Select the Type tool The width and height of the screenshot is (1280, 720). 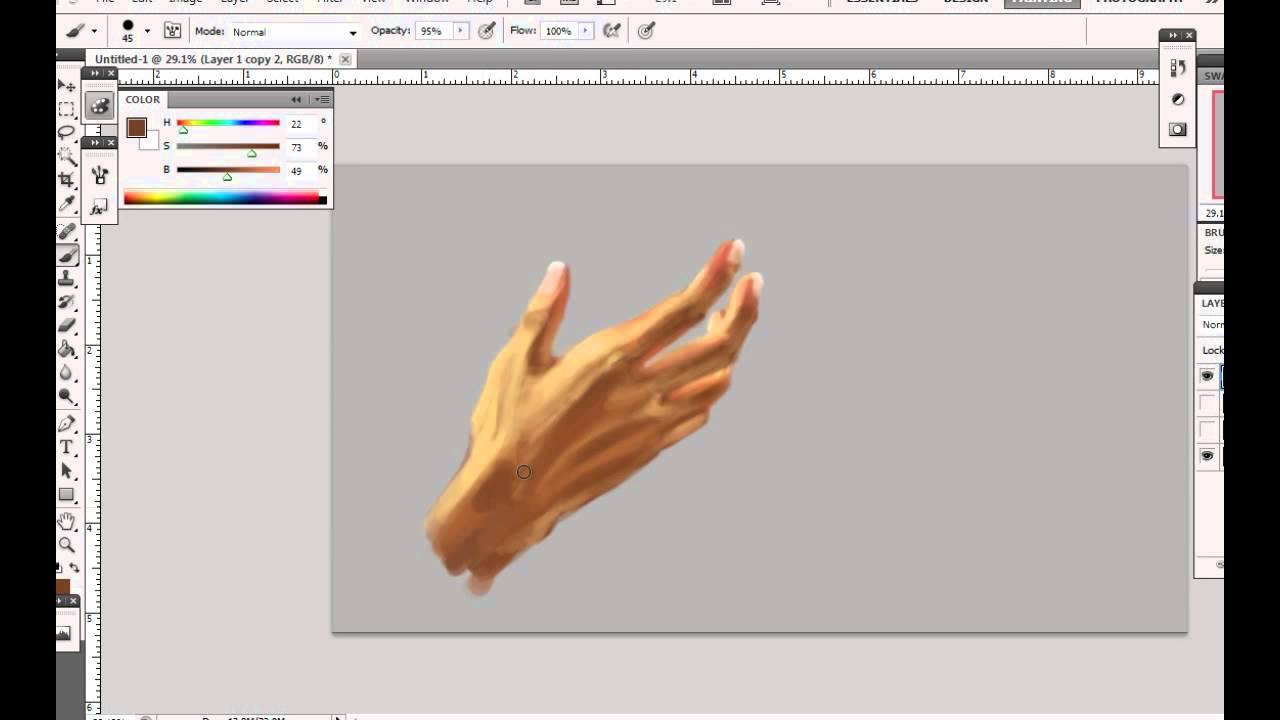click(x=67, y=447)
